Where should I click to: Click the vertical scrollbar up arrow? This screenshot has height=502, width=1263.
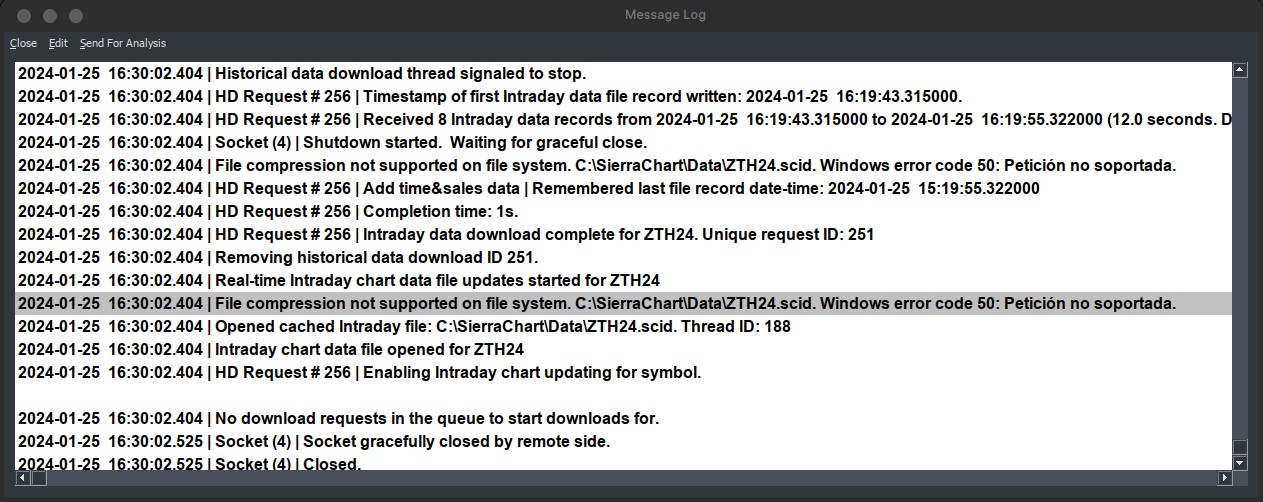pyautogui.click(x=1240, y=70)
